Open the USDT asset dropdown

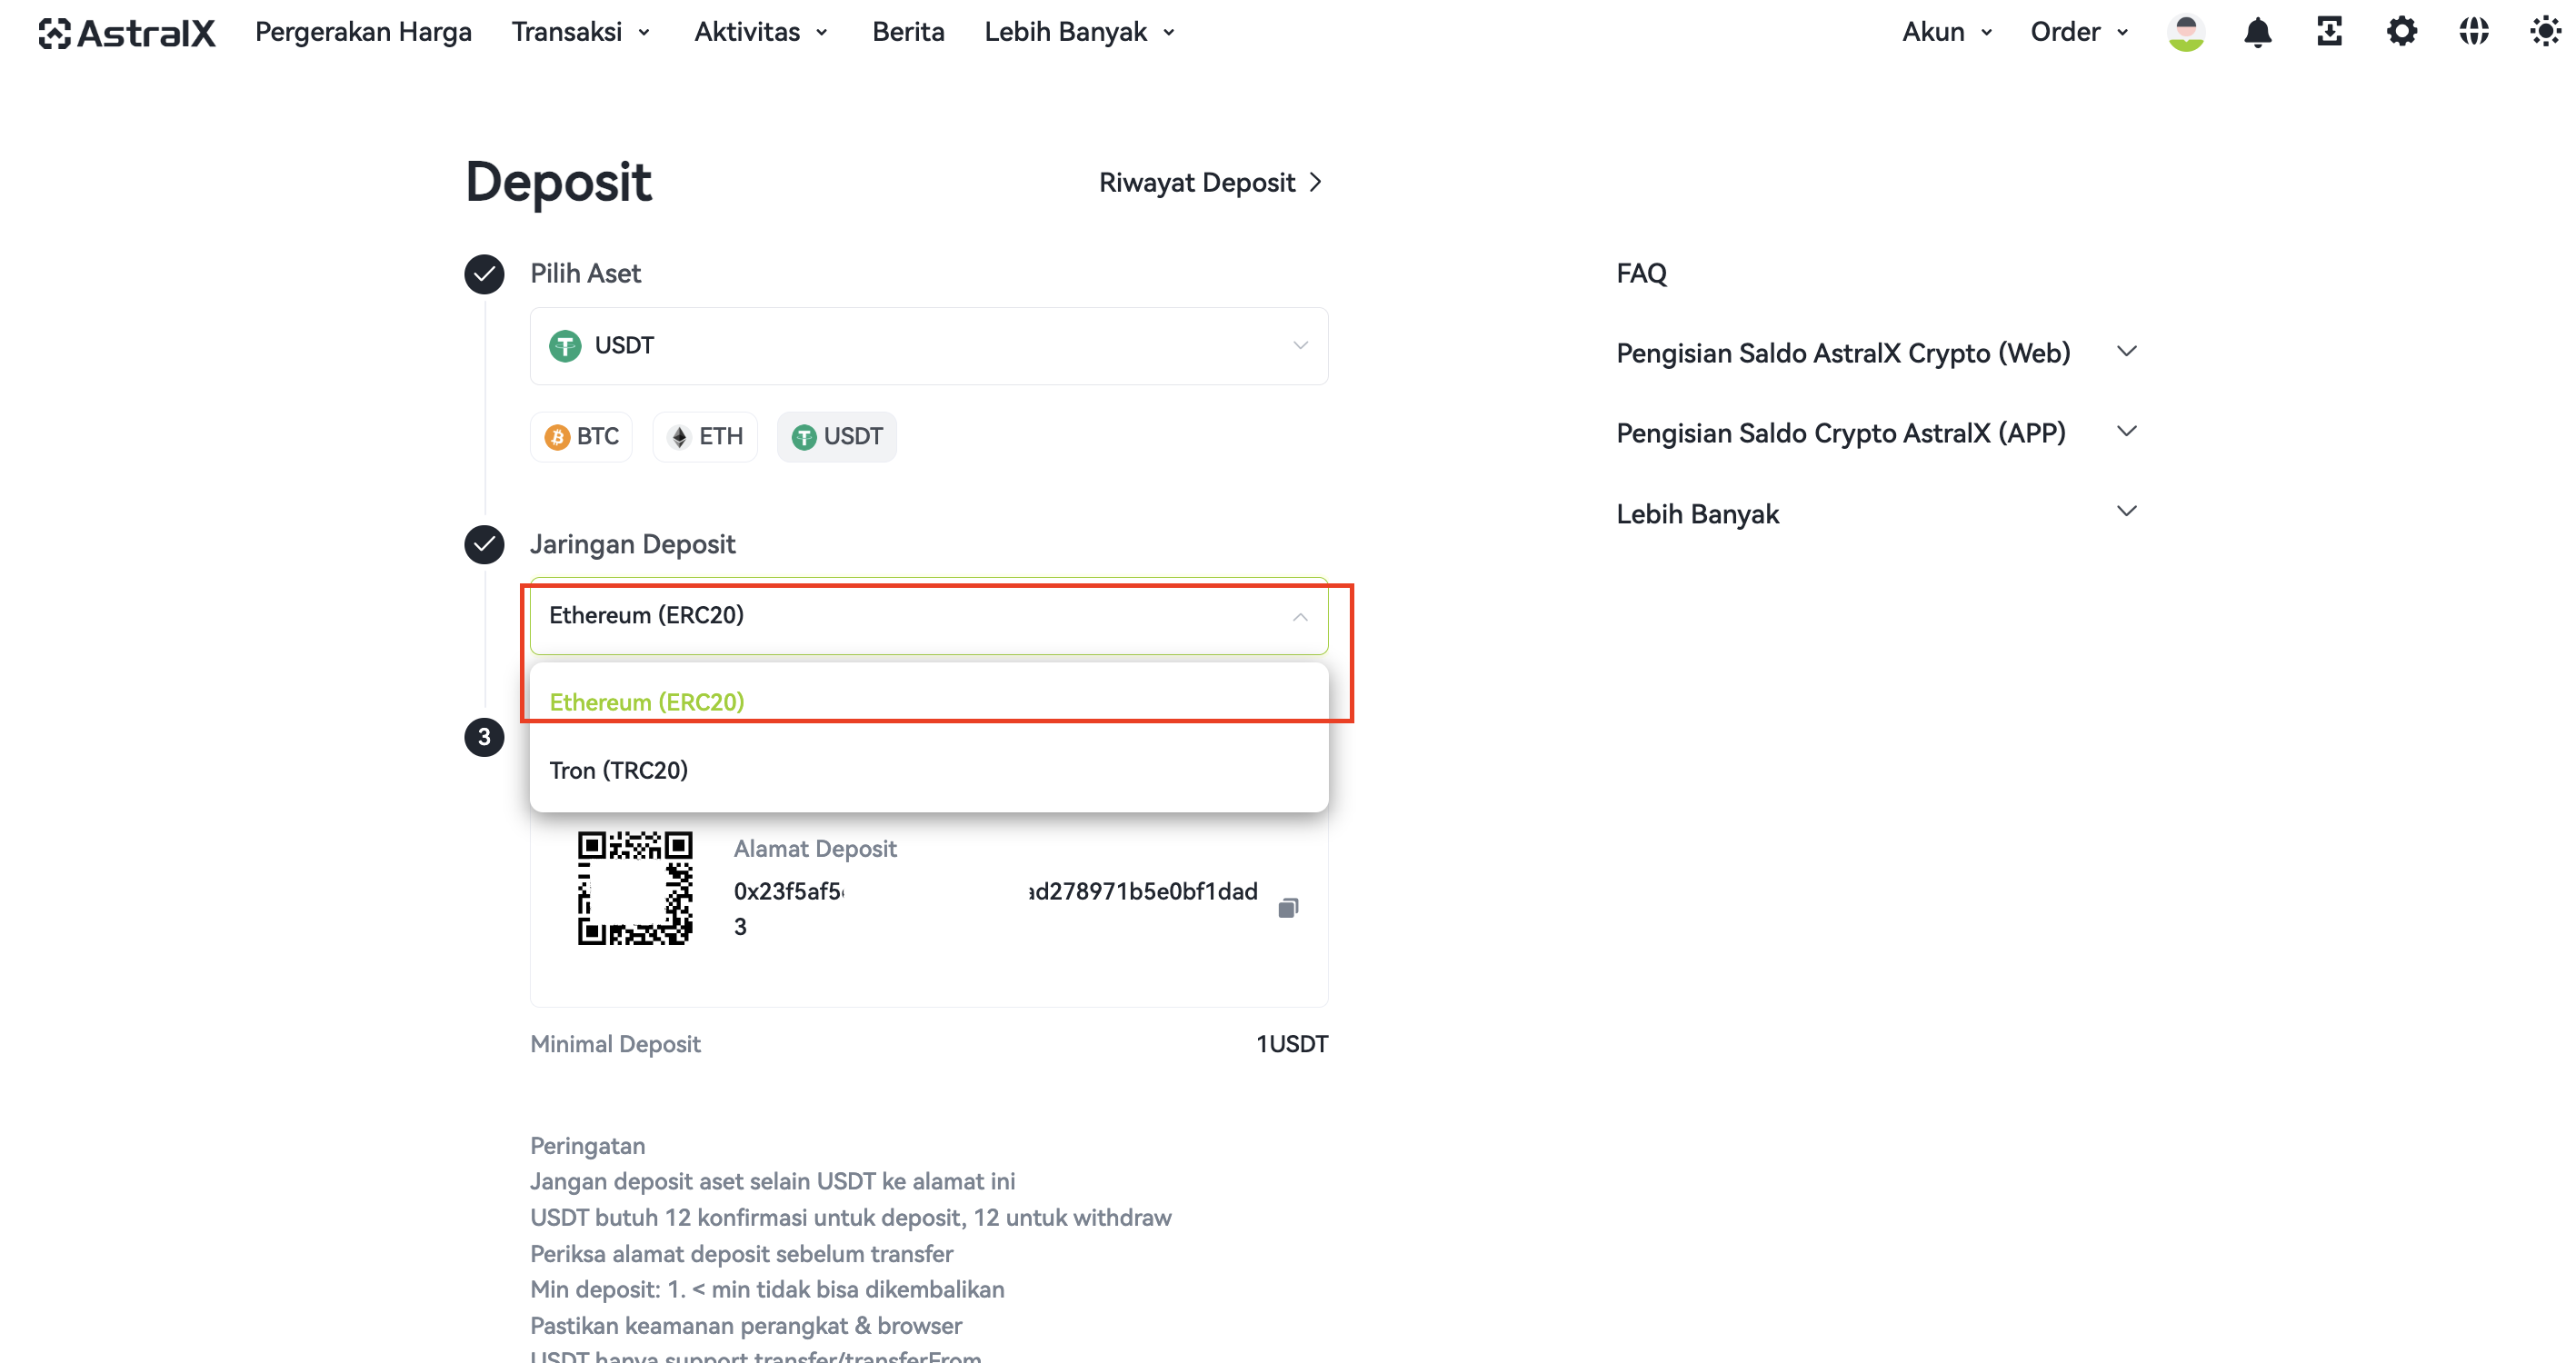929,346
